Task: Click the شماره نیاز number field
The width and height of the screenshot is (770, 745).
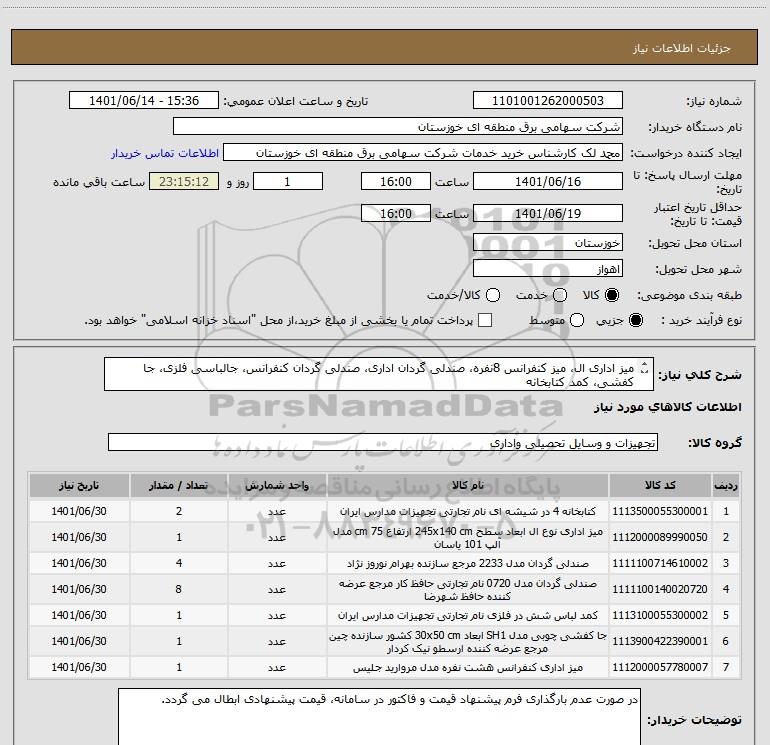Action: pos(546,101)
